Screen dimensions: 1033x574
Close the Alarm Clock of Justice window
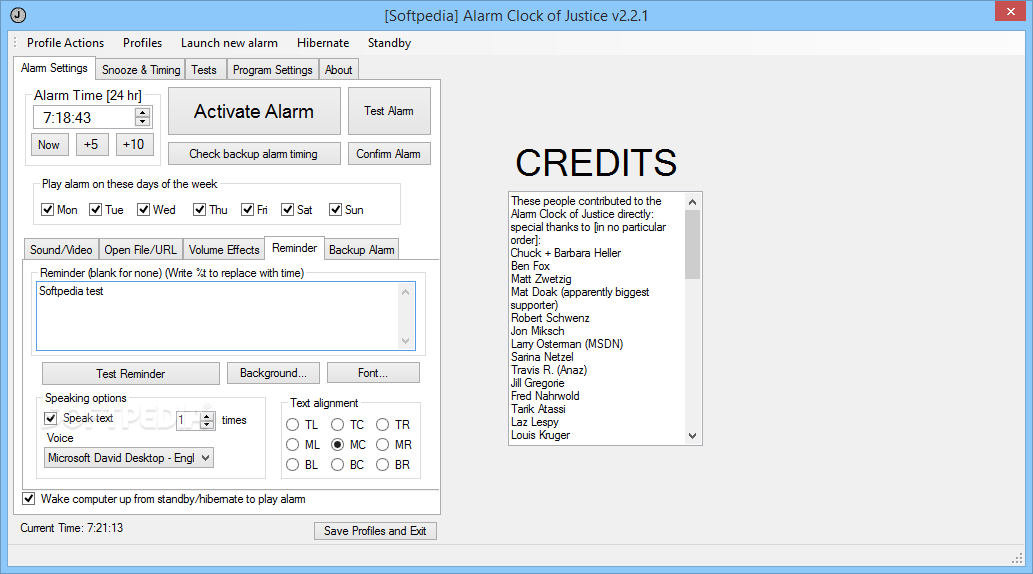(x=1011, y=11)
